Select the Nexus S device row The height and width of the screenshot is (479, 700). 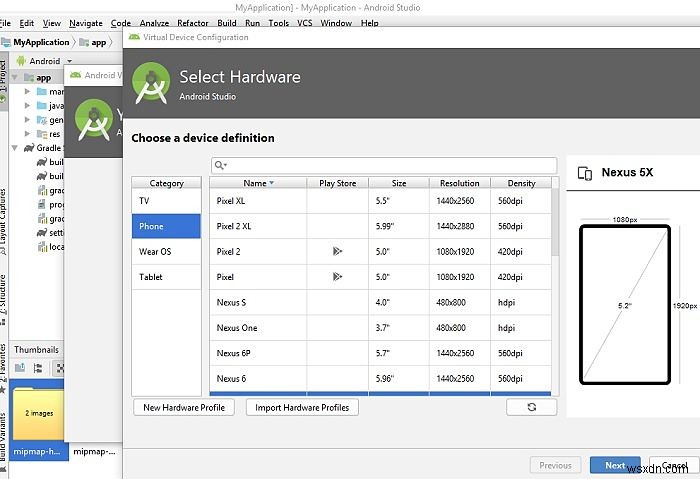(x=380, y=302)
